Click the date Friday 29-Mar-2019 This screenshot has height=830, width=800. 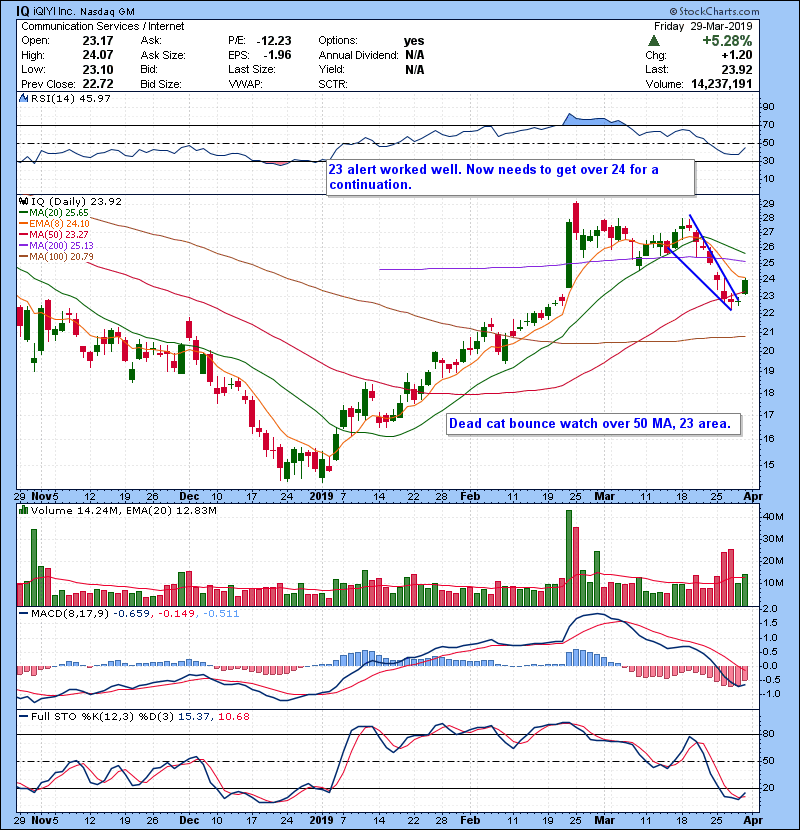coord(703,26)
